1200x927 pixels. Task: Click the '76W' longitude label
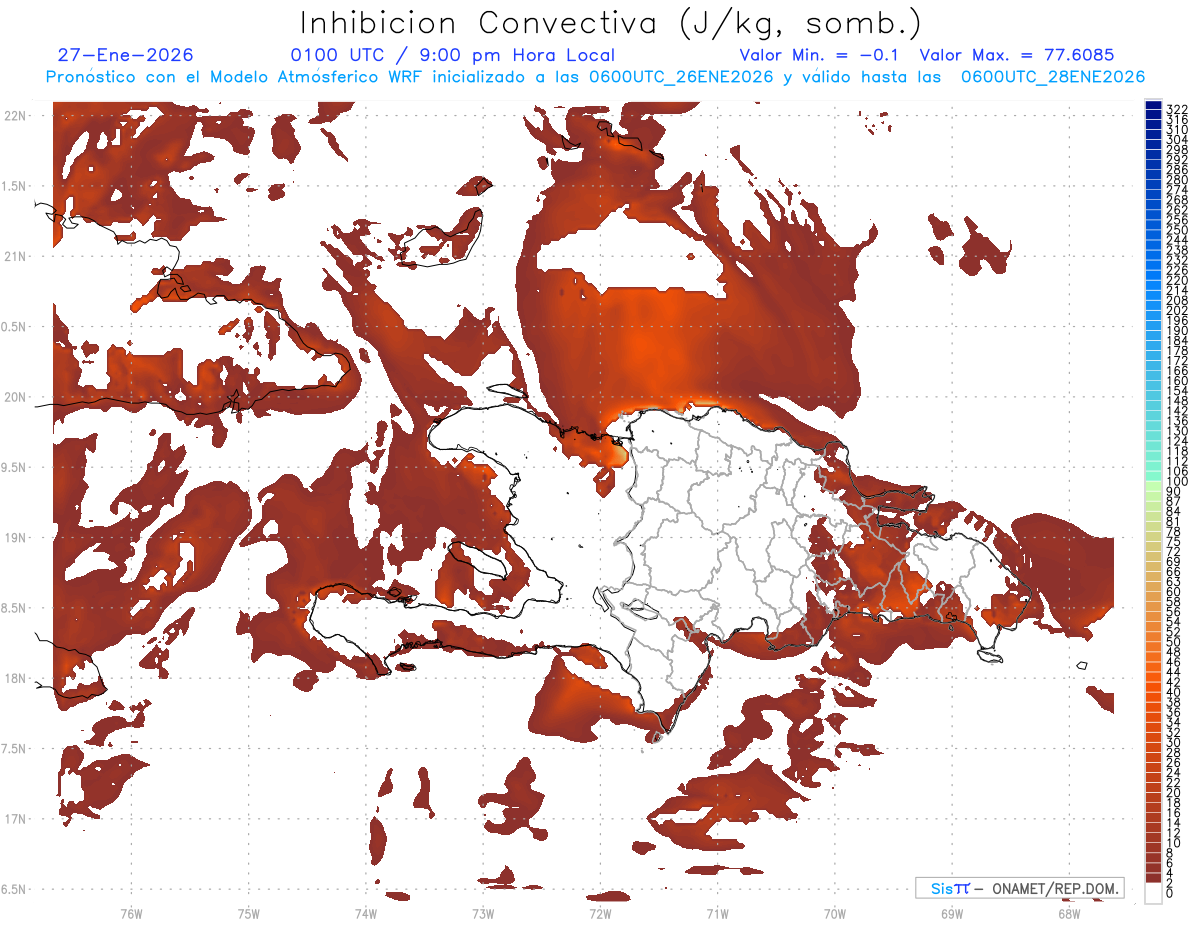131,913
